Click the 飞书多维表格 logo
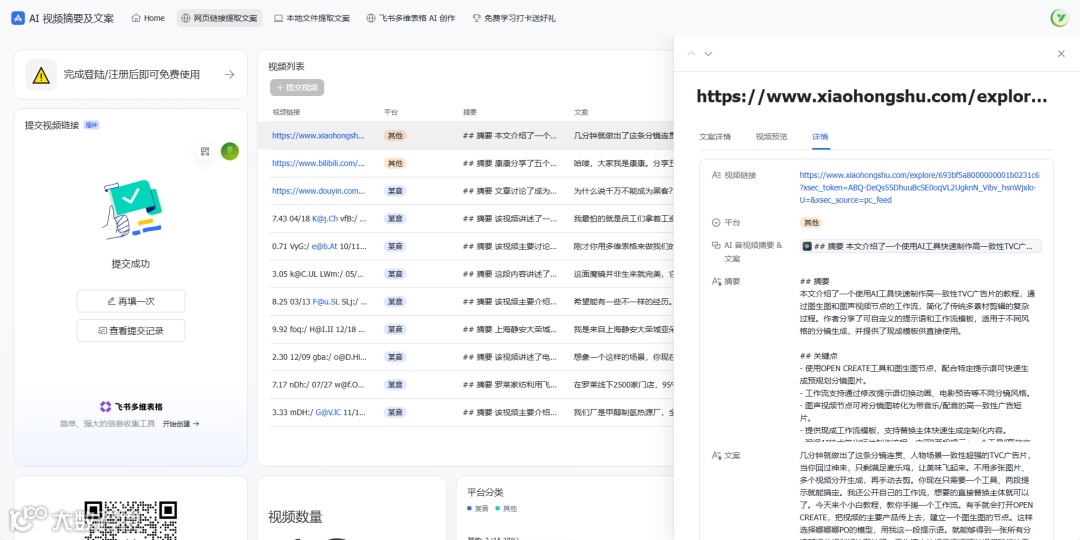This screenshot has width=1080, height=540. 131,406
